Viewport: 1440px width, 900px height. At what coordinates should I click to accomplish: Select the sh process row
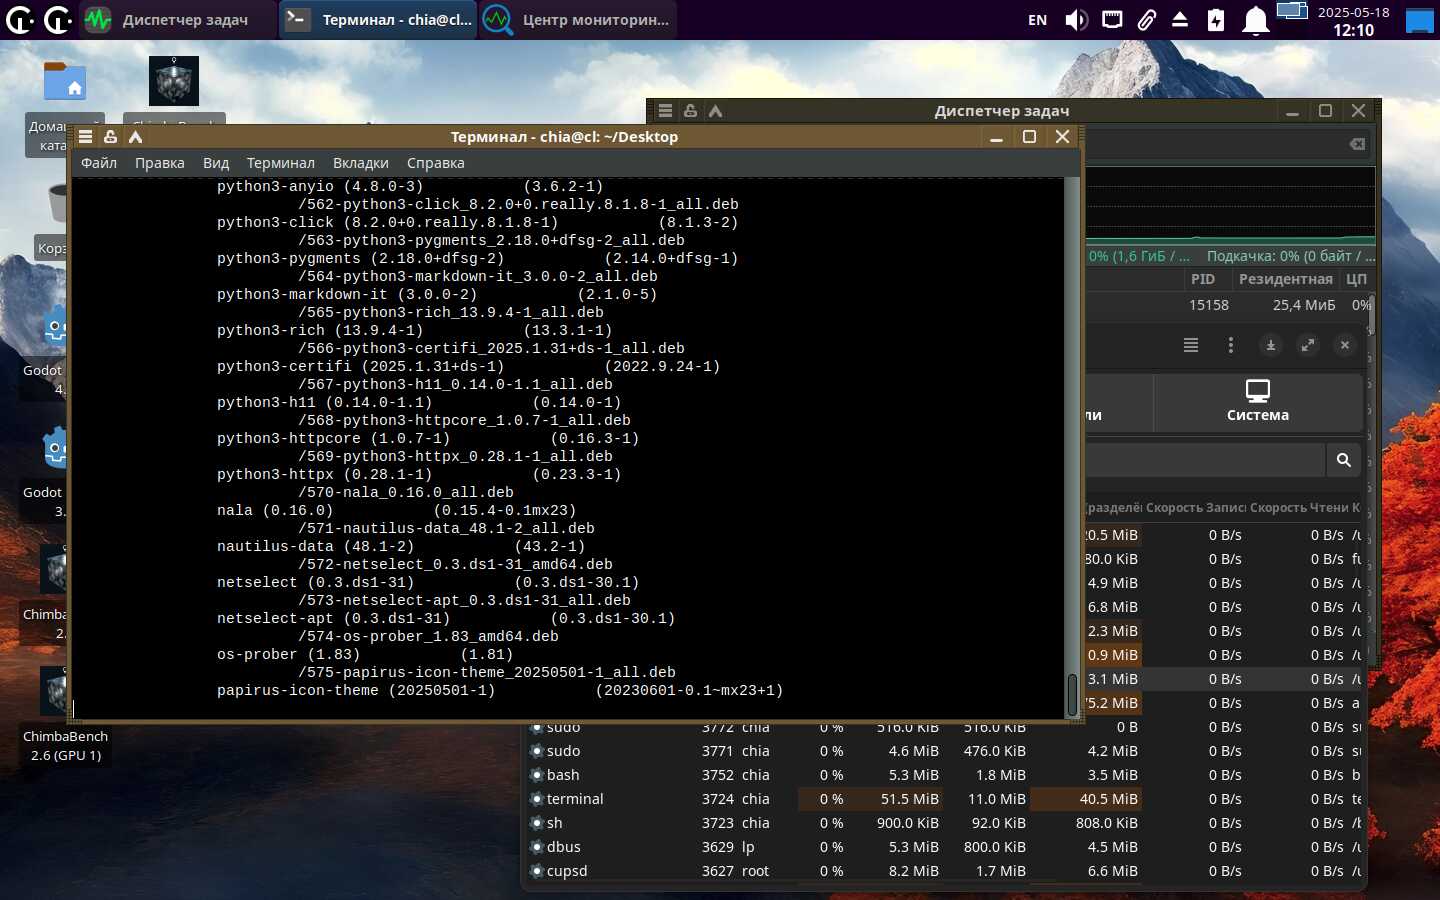tap(944, 823)
